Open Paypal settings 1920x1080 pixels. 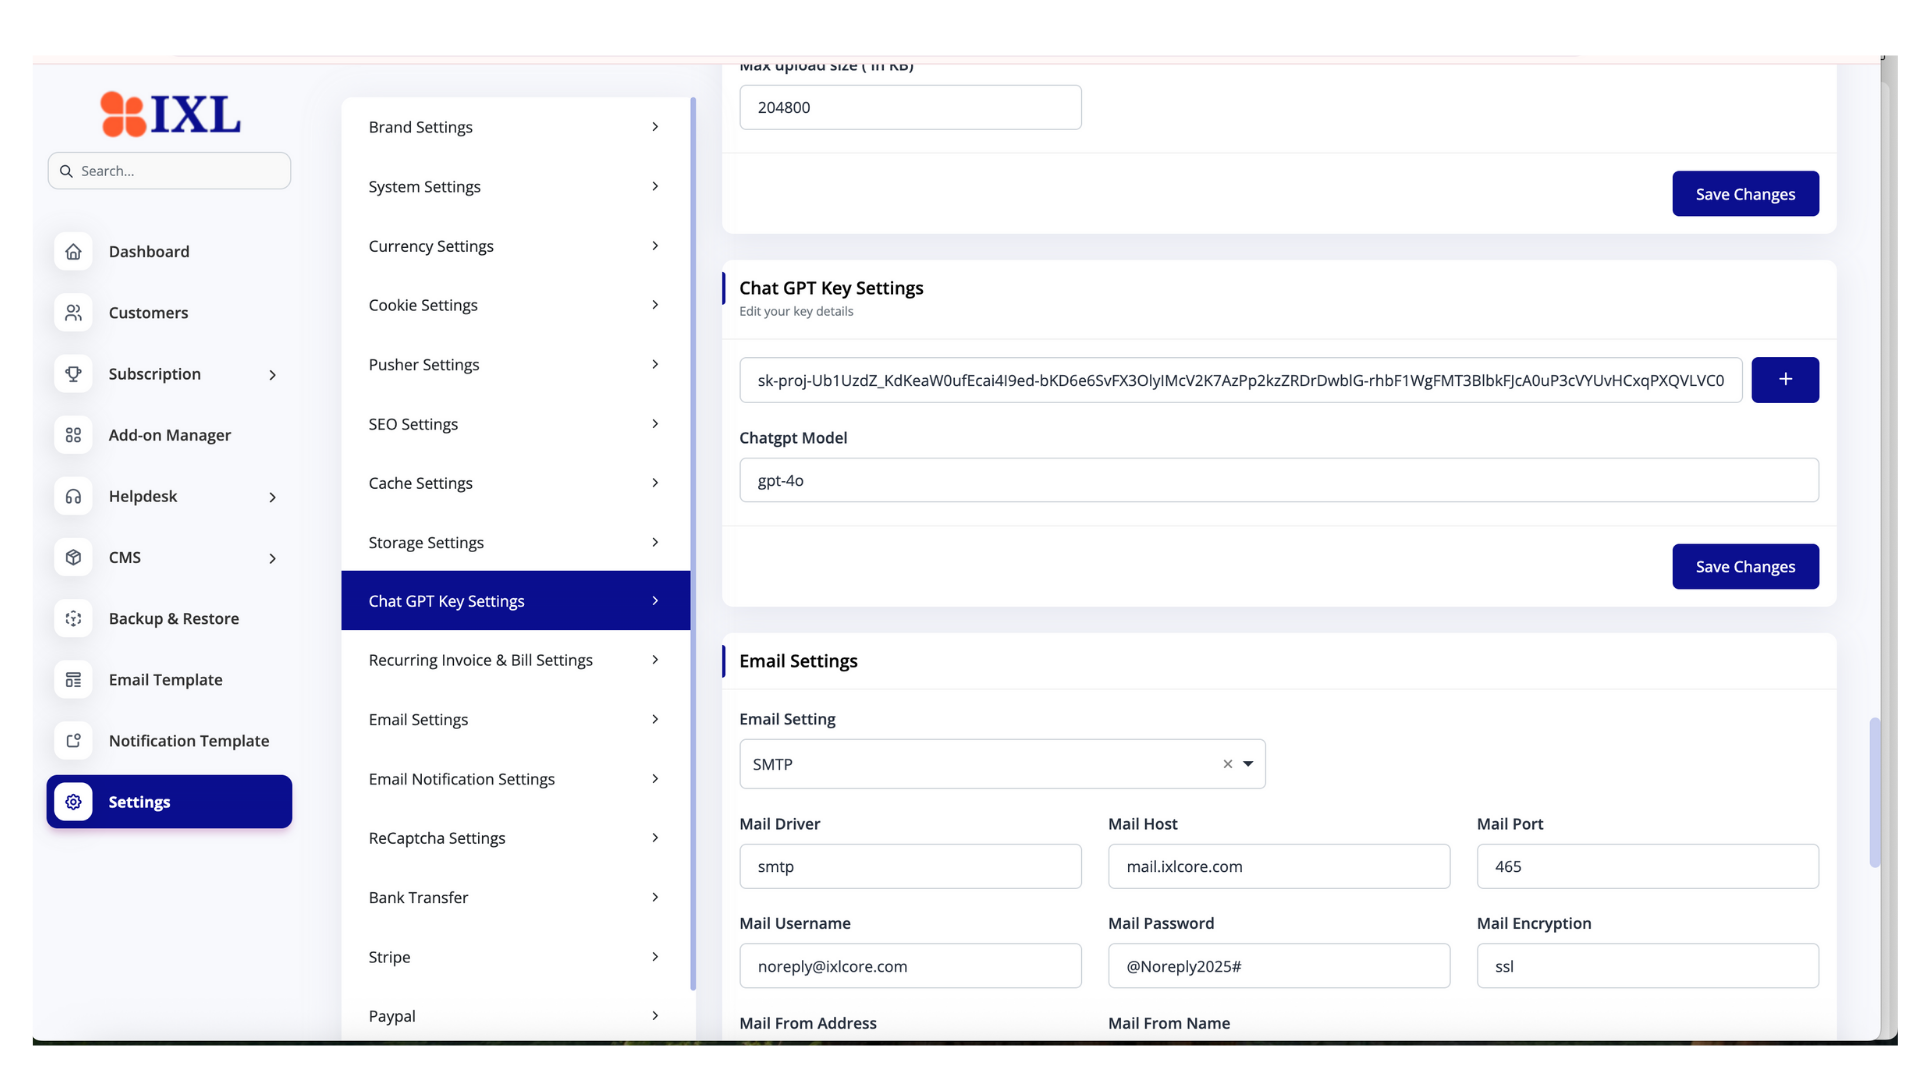click(x=515, y=1016)
